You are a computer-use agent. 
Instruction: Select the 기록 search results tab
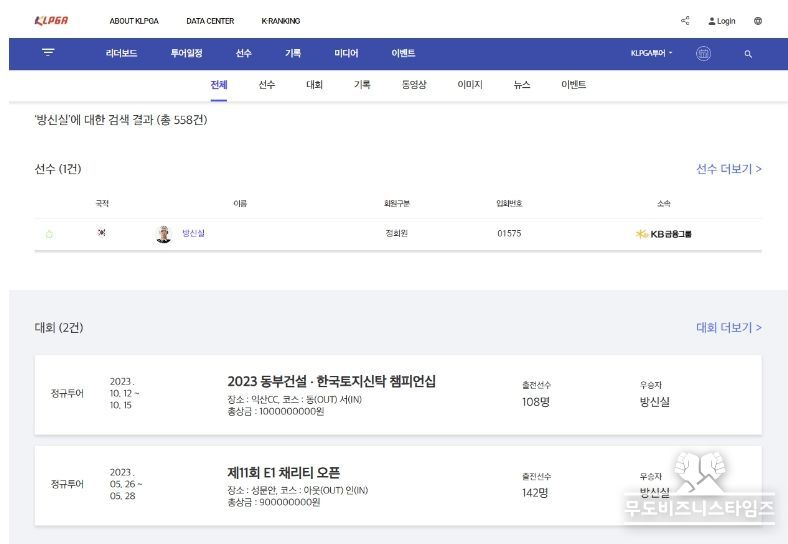[x=362, y=84]
